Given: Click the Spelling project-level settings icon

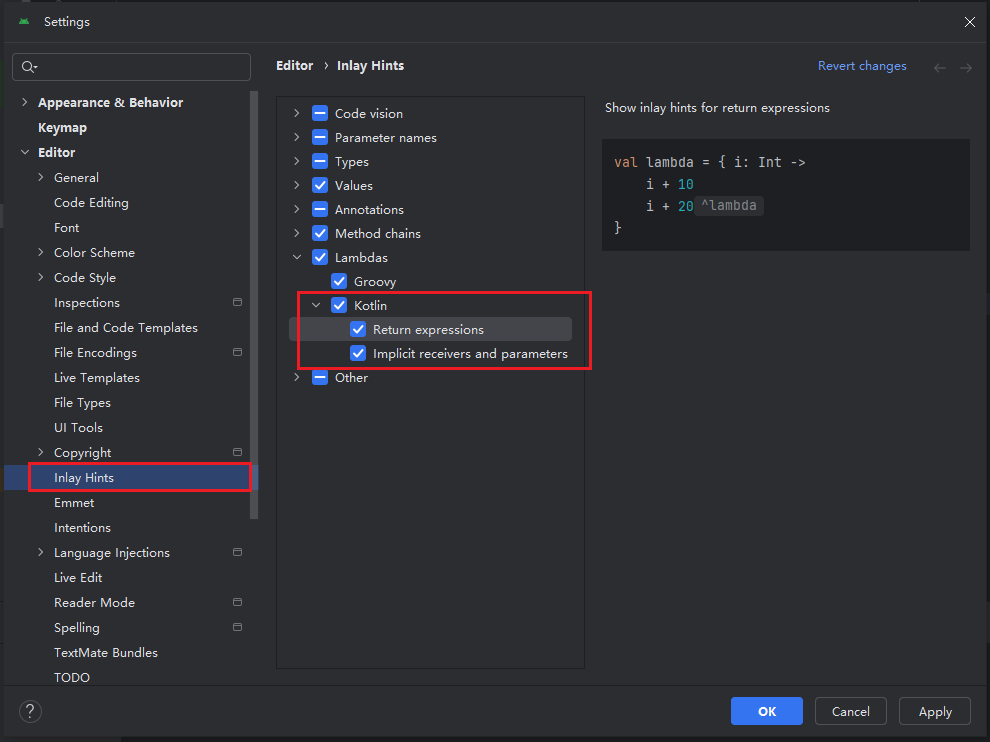Looking at the screenshot, I should pyautogui.click(x=237, y=627).
